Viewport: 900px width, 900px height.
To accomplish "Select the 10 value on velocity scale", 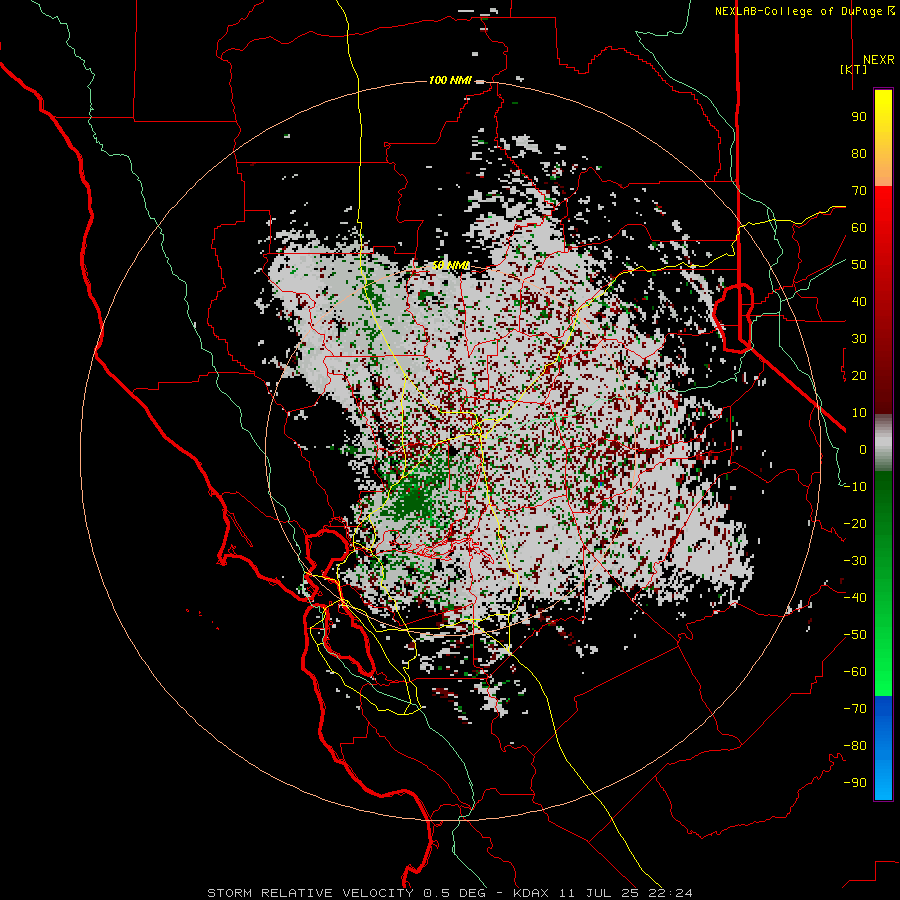I will pyautogui.click(x=859, y=413).
